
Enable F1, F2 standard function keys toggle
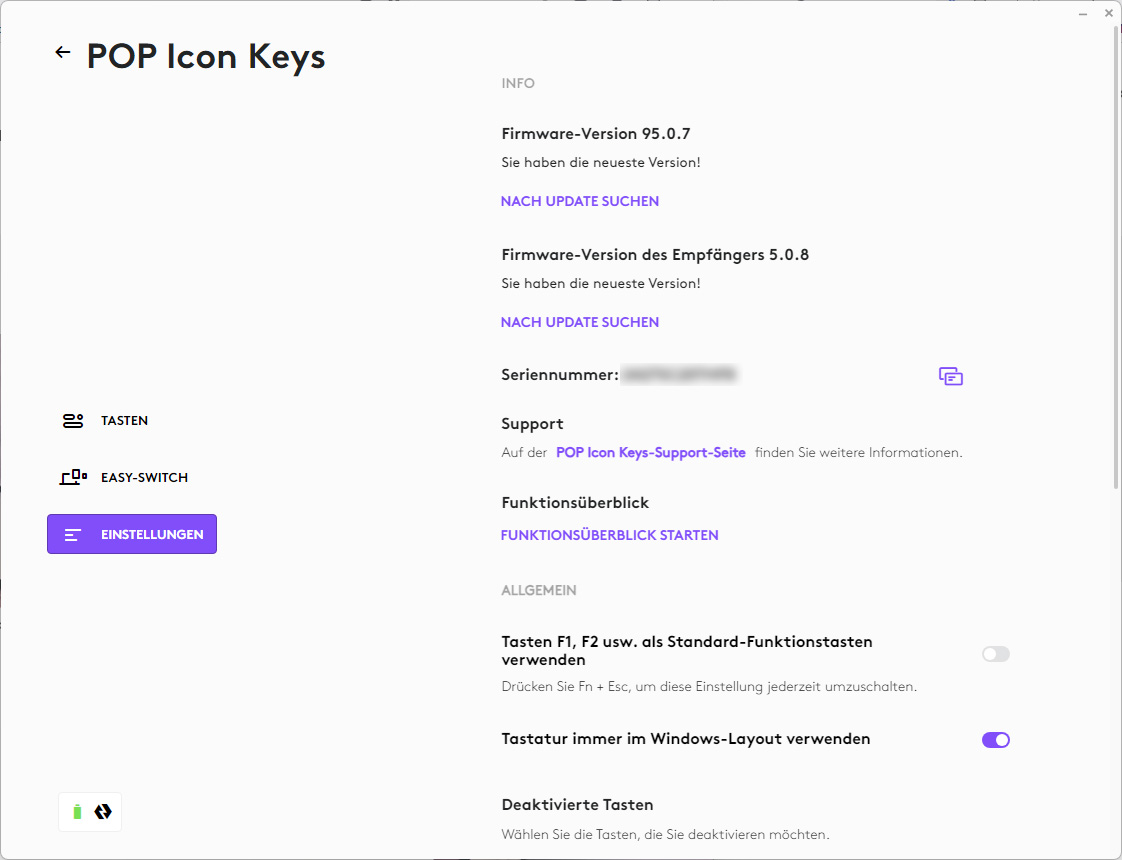[995, 654]
